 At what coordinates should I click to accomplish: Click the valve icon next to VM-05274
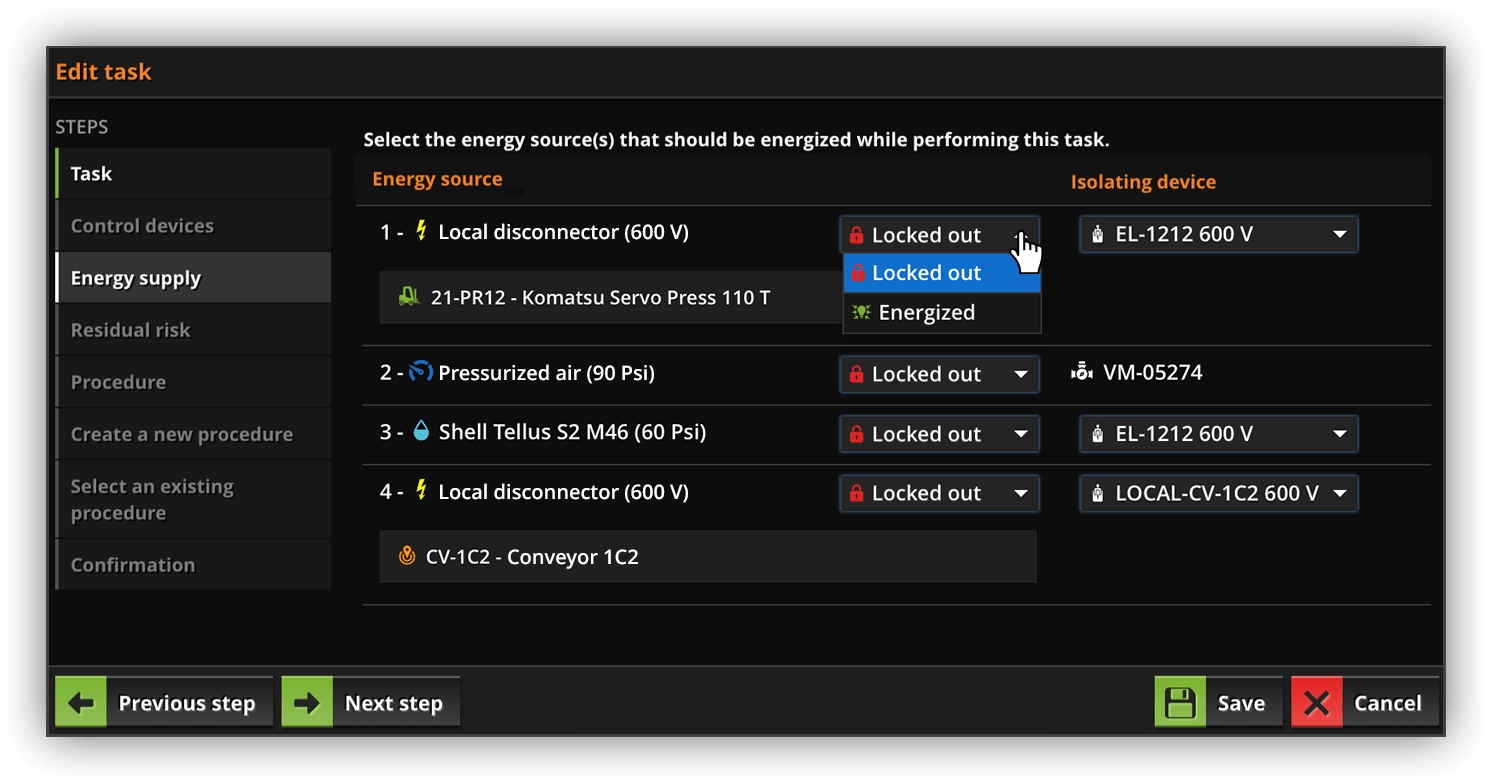pos(1081,373)
